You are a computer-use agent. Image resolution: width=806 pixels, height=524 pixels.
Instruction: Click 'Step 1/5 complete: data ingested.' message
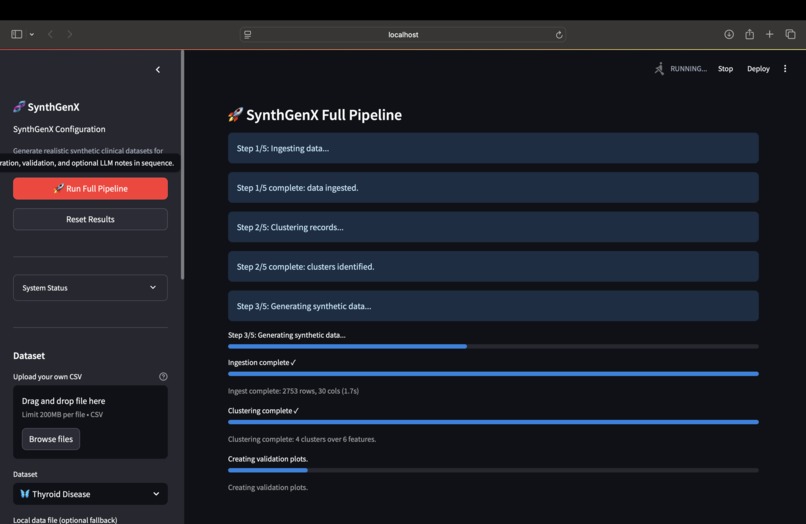(493, 188)
